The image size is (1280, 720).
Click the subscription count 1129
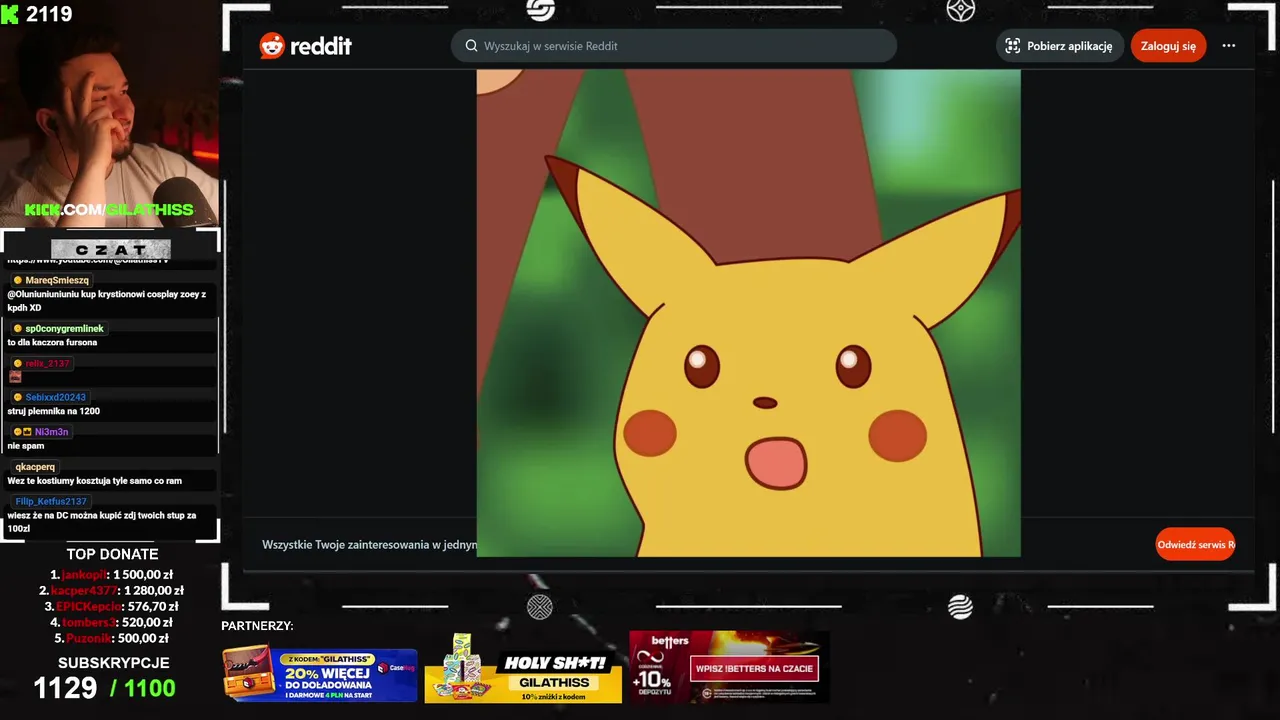(65, 688)
